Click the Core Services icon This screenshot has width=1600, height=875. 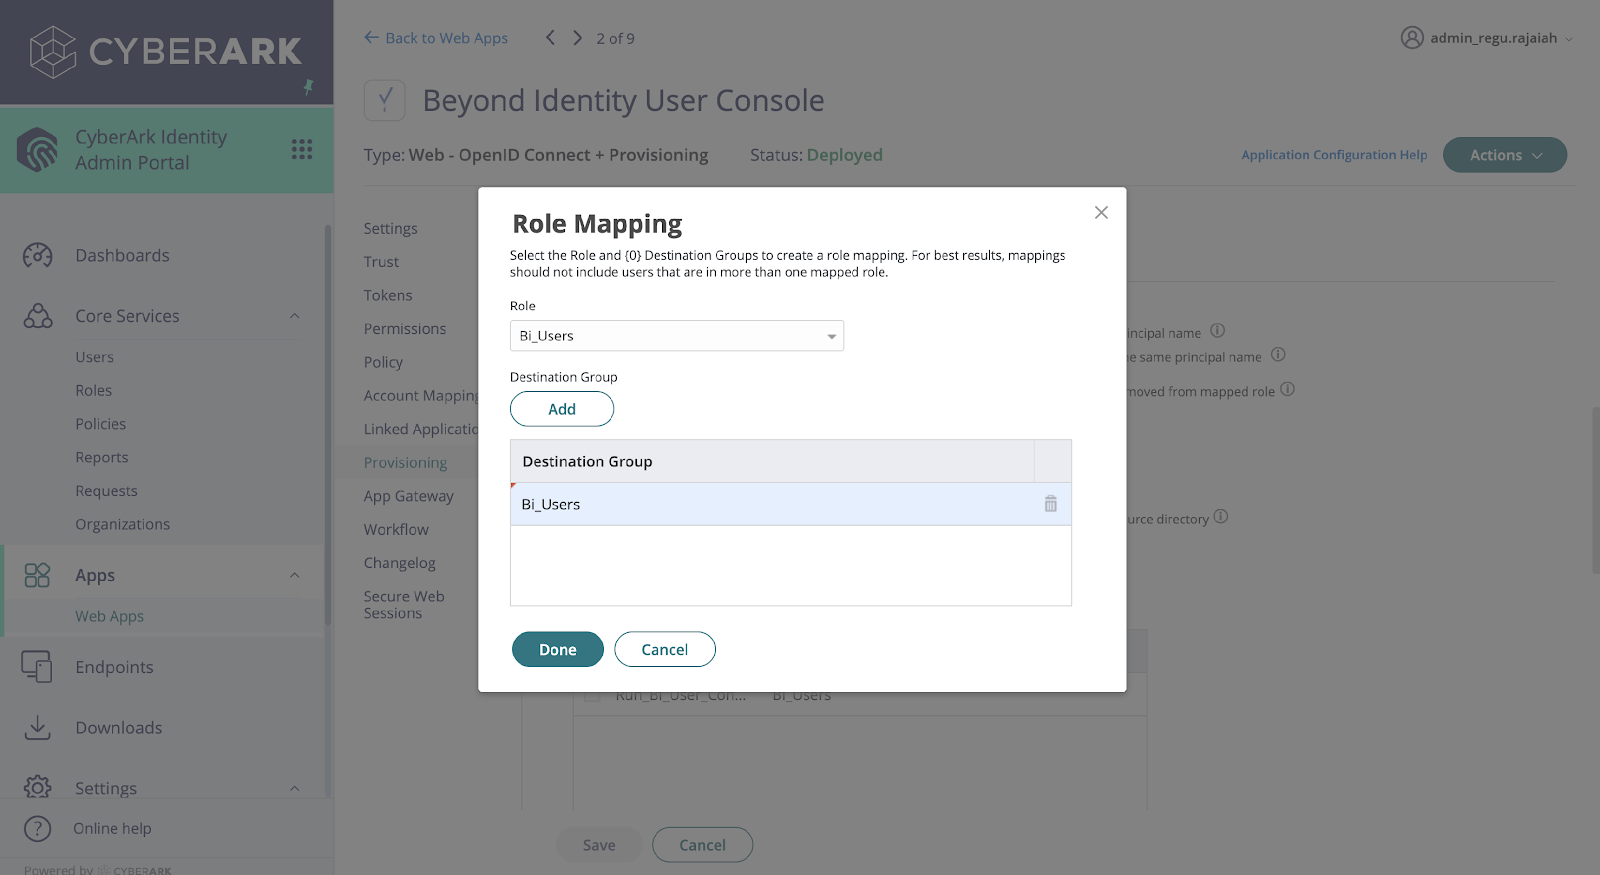point(38,316)
